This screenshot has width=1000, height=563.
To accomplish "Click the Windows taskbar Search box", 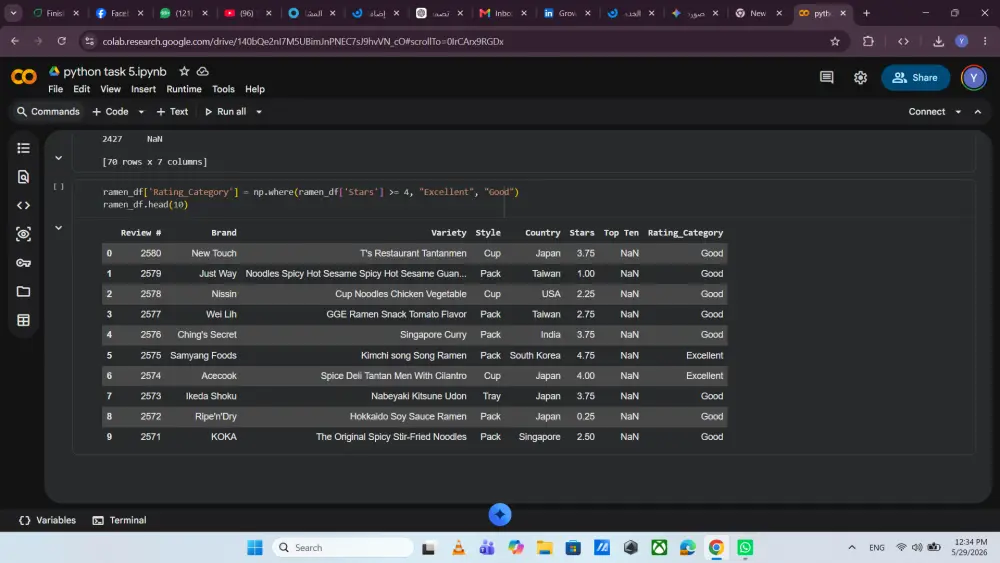I will pyautogui.click(x=343, y=548).
